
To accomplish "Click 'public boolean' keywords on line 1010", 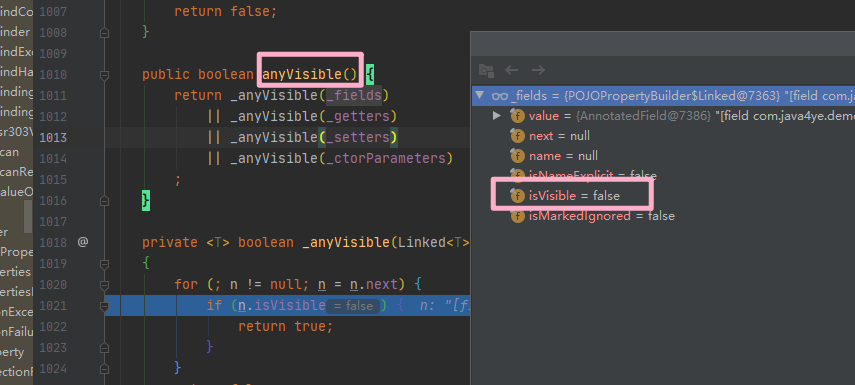I will point(198,74).
